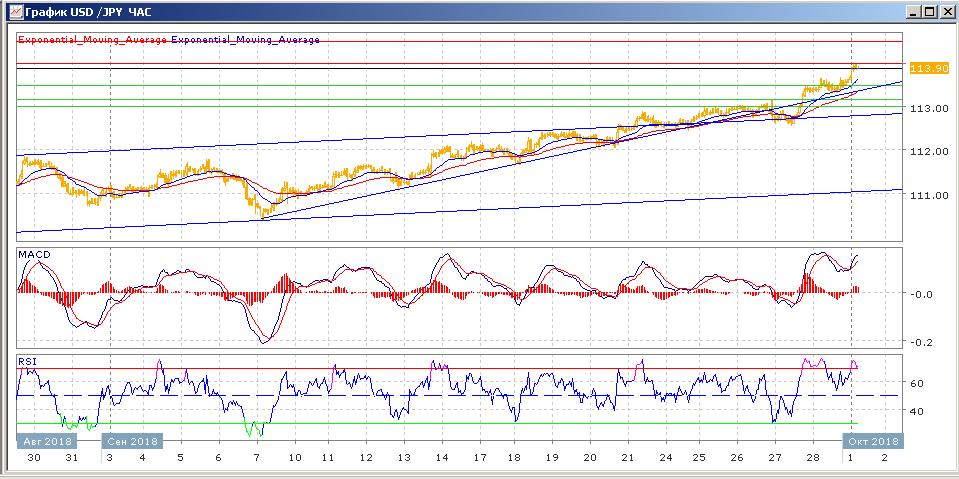Click date label 27 on the time axis
The height and width of the screenshot is (479, 959).
click(x=775, y=458)
